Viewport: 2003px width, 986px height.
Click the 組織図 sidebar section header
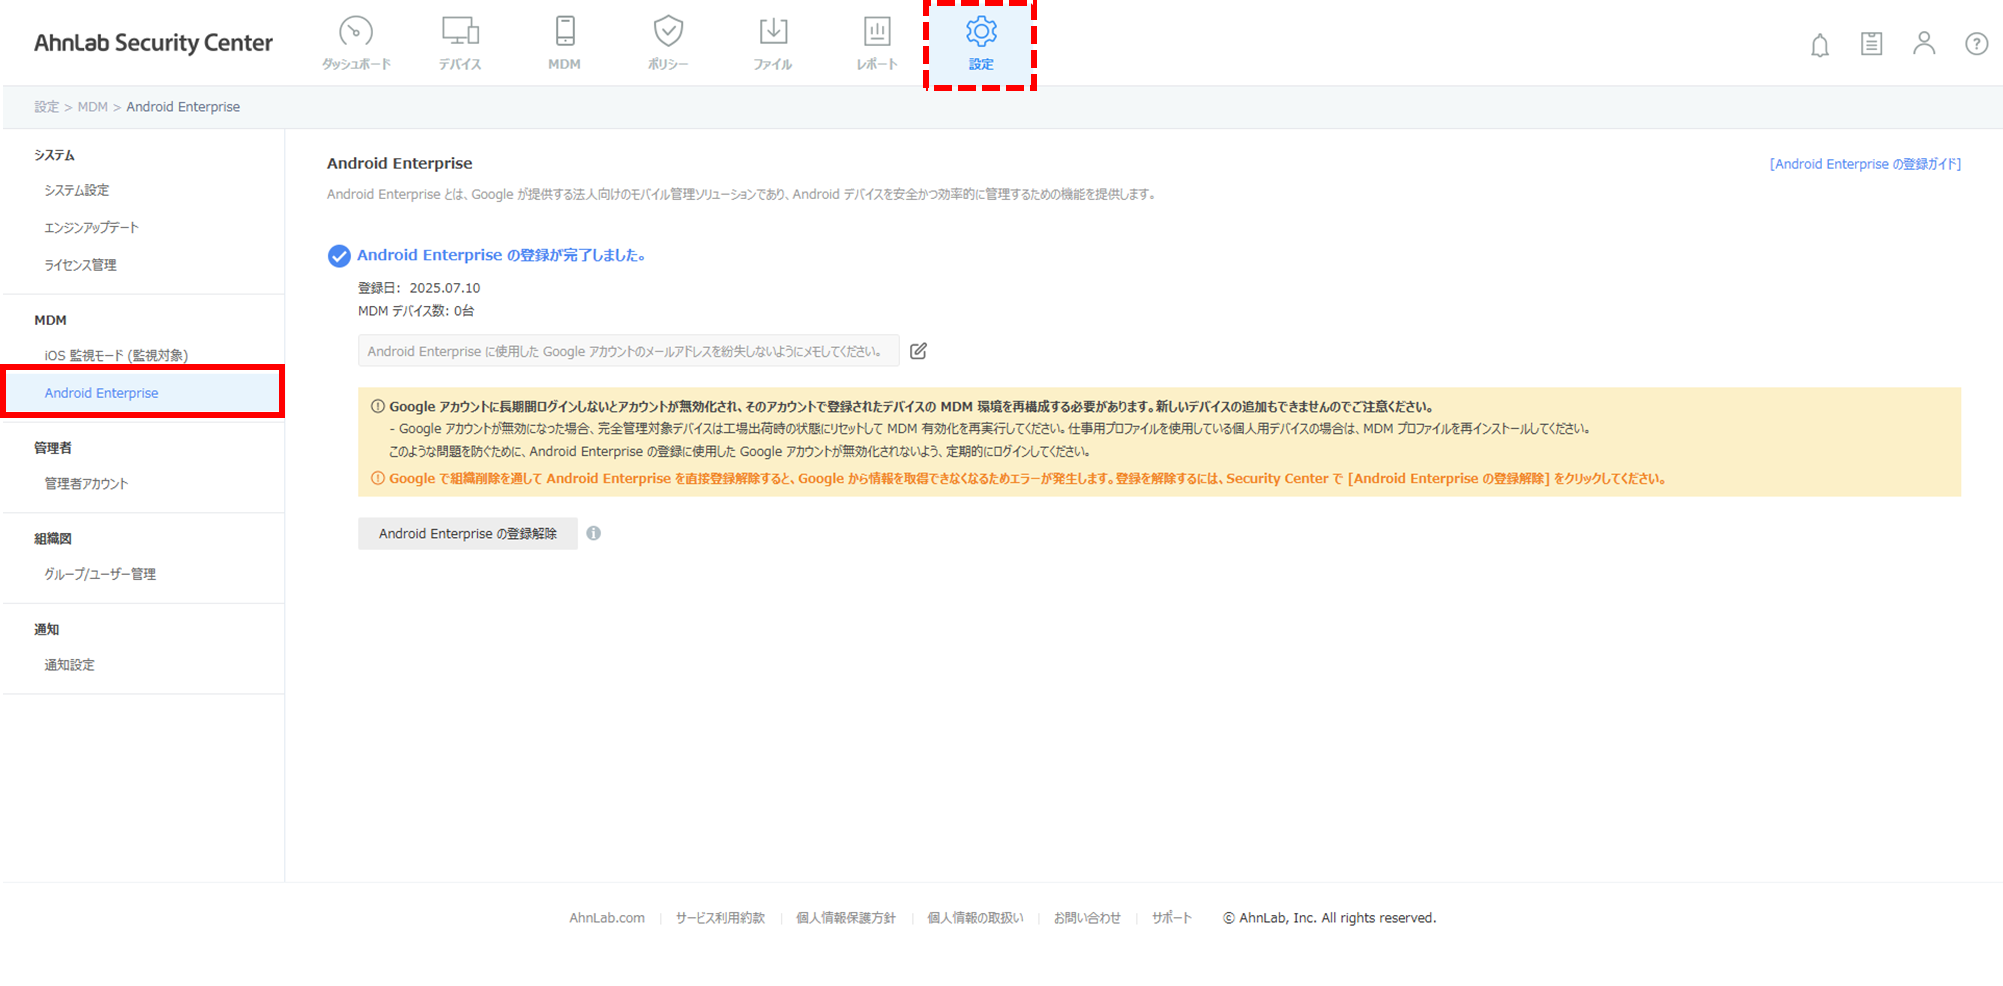53,539
